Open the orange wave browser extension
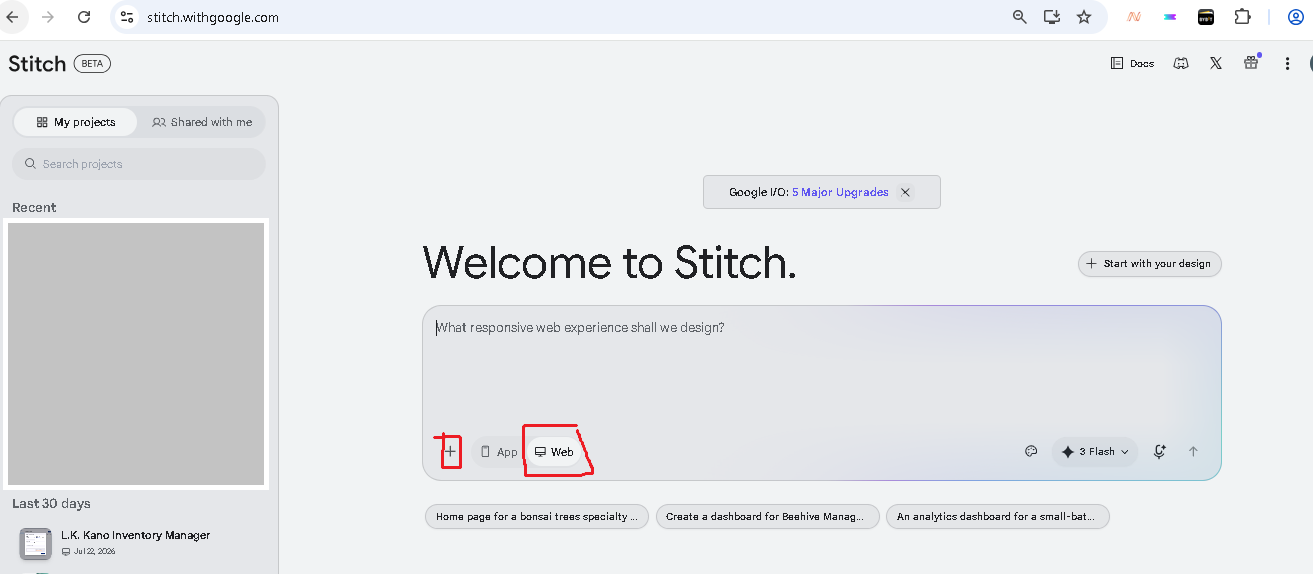This screenshot has height=574, width=1313. pos(1134,17)
